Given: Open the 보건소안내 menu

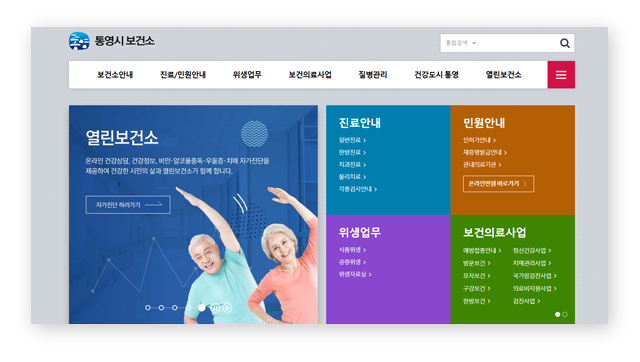Looking at the screenshot, I should pyautogui.click(x=115, y=75).
